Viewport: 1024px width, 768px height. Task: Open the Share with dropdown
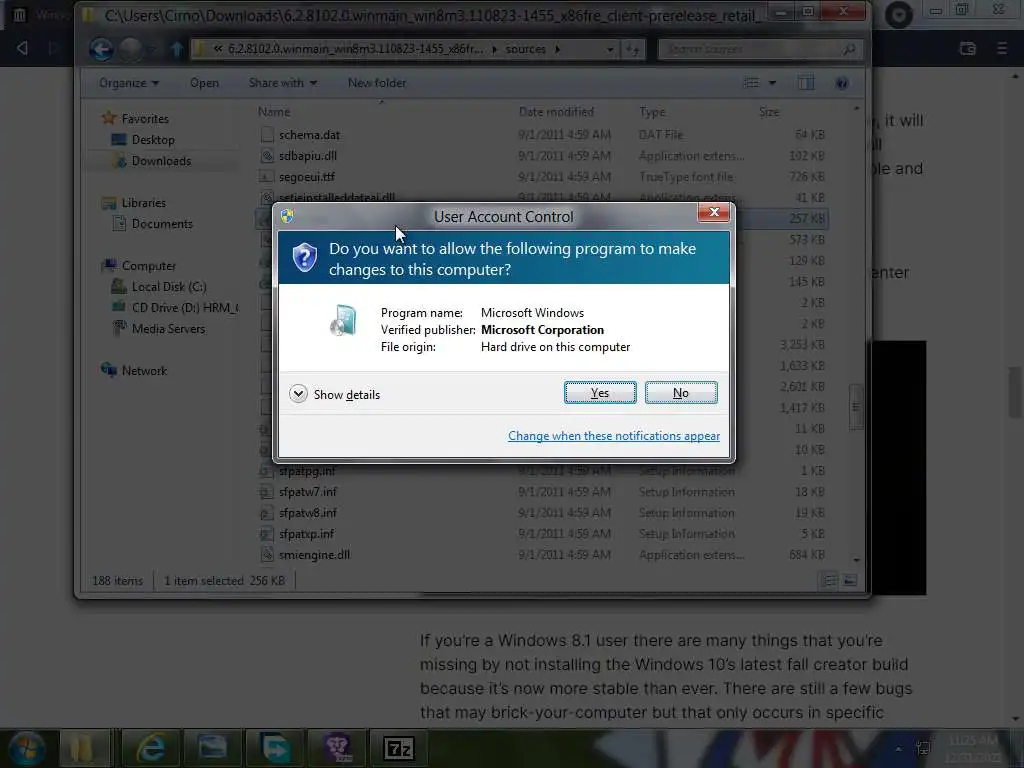pyautogui.click(x=282, y=83)
